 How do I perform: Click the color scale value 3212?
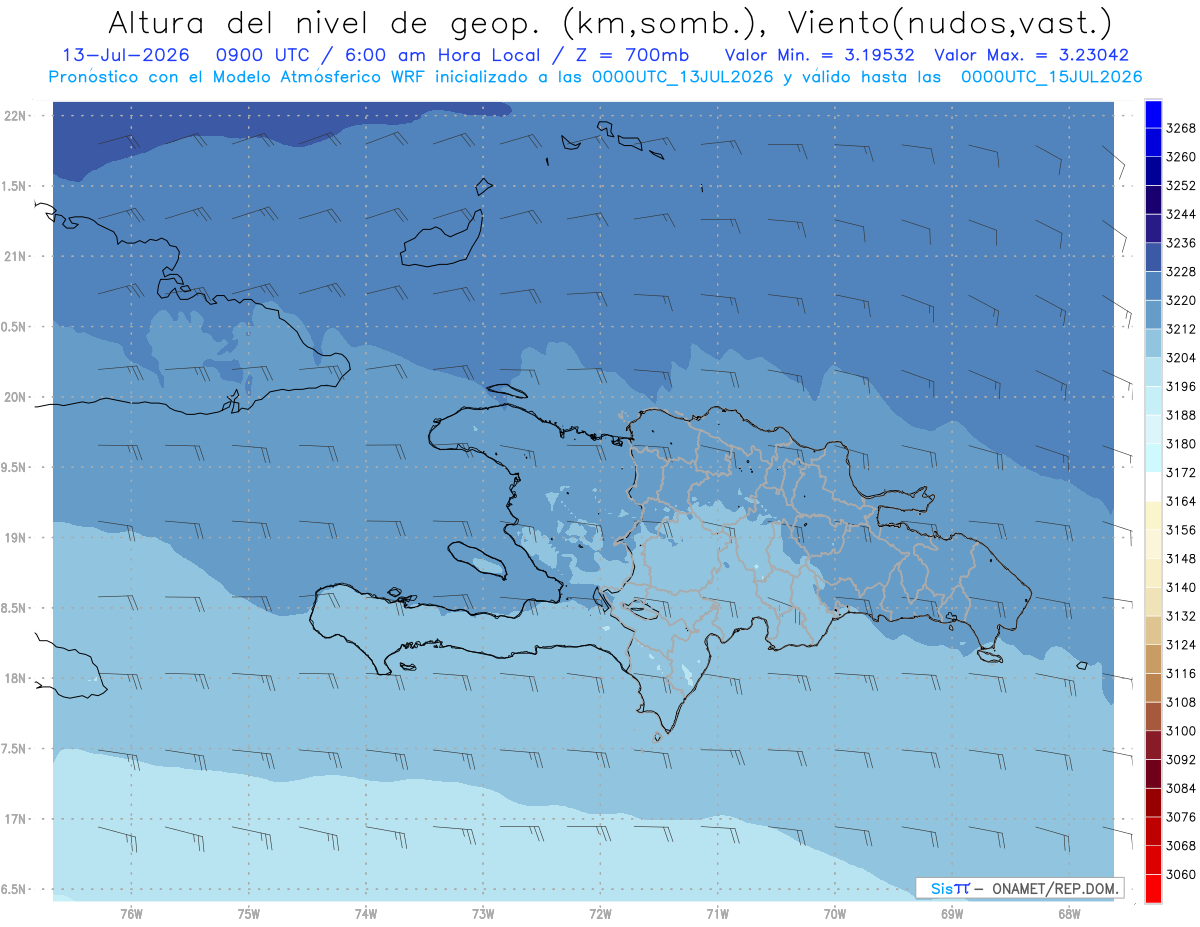coord(1180,329)
